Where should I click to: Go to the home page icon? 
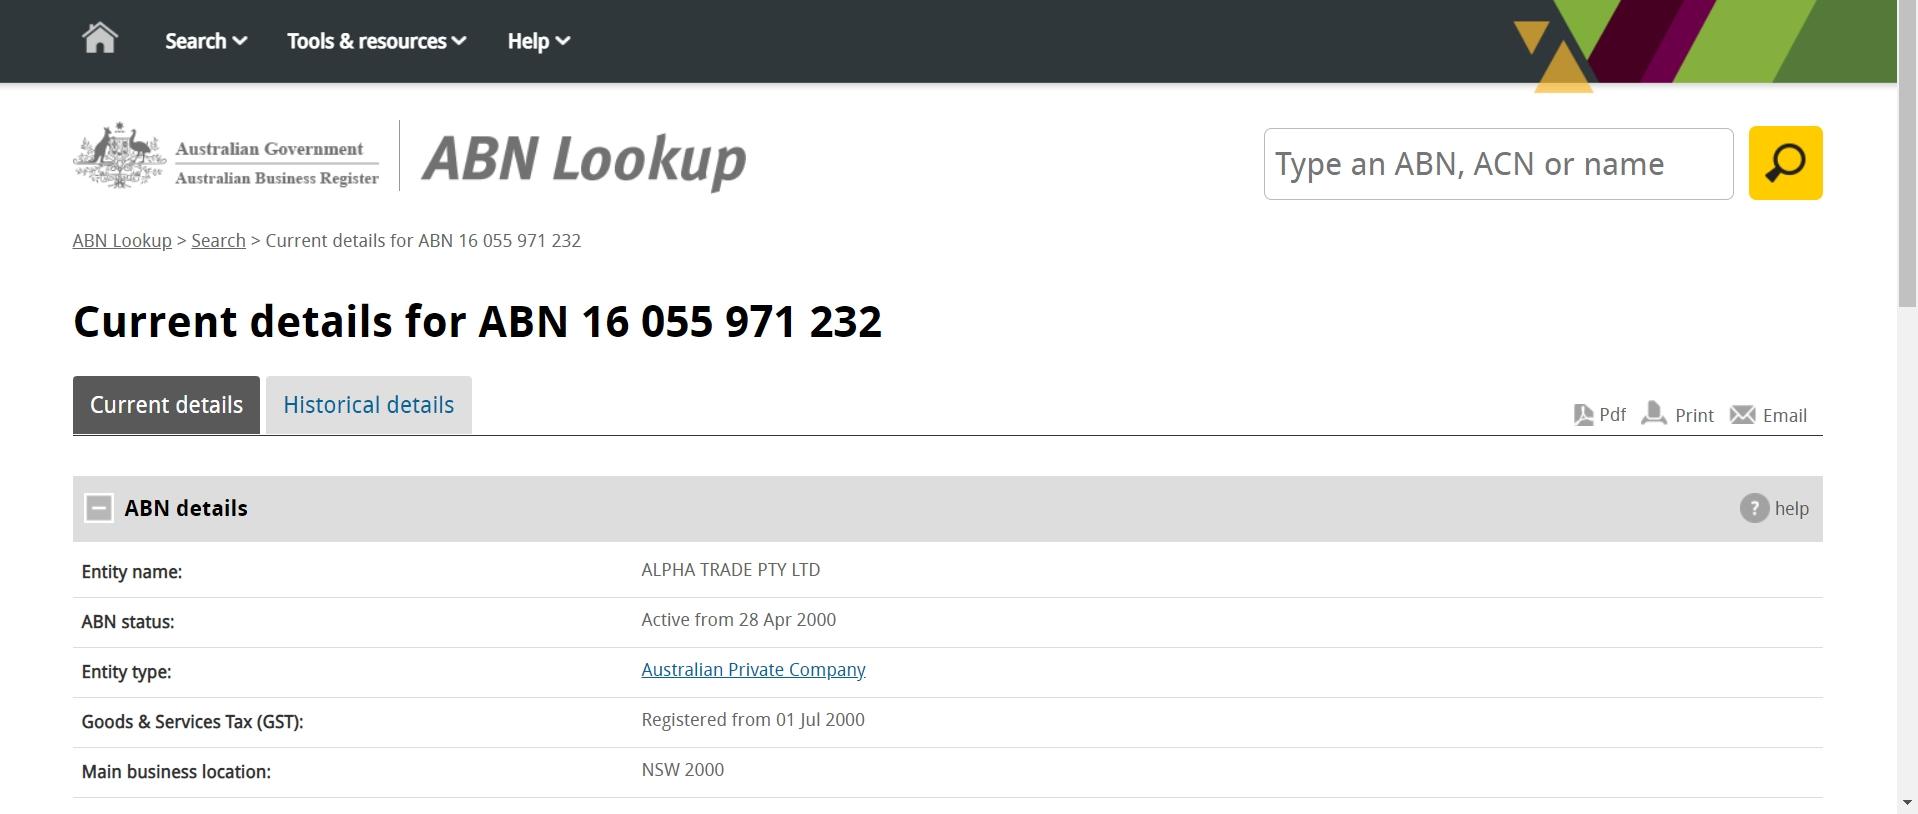pos(100,39)
